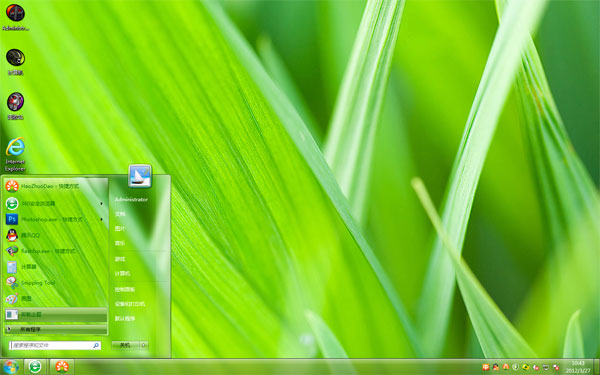Open the muted volume tray icon
600x375 pixels.
(536, 367)
